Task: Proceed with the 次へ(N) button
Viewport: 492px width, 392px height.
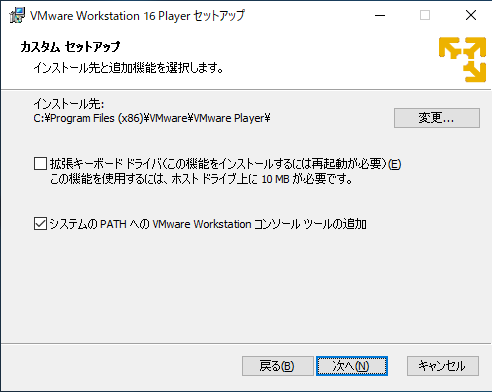Action: coord(352,366)
